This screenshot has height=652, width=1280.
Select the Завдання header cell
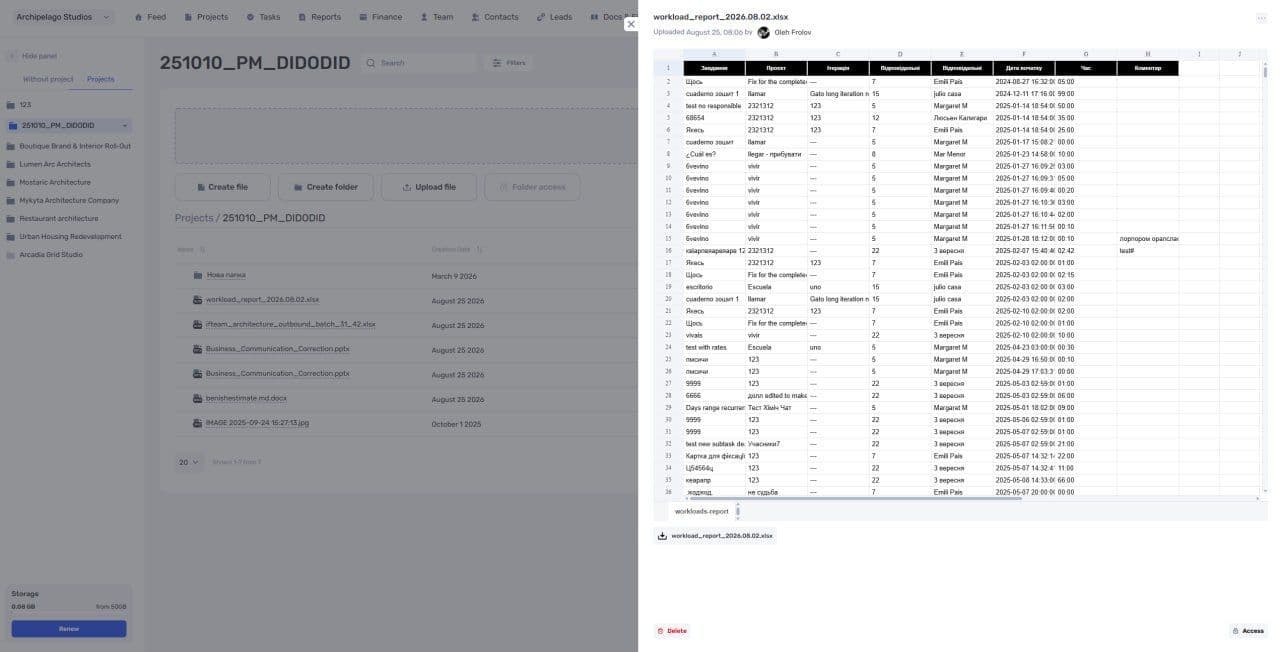(x=714, y=68)
